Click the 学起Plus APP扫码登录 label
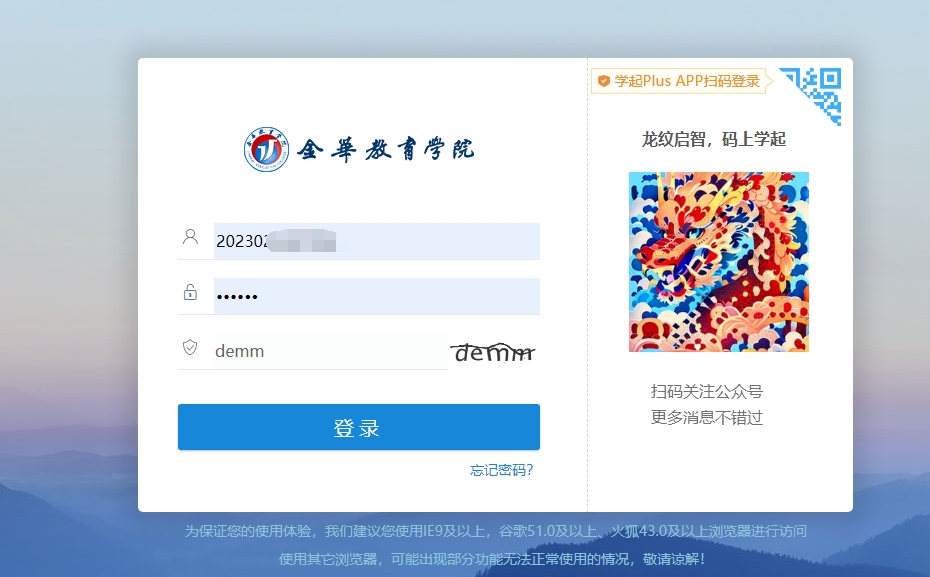 (687, 81)
